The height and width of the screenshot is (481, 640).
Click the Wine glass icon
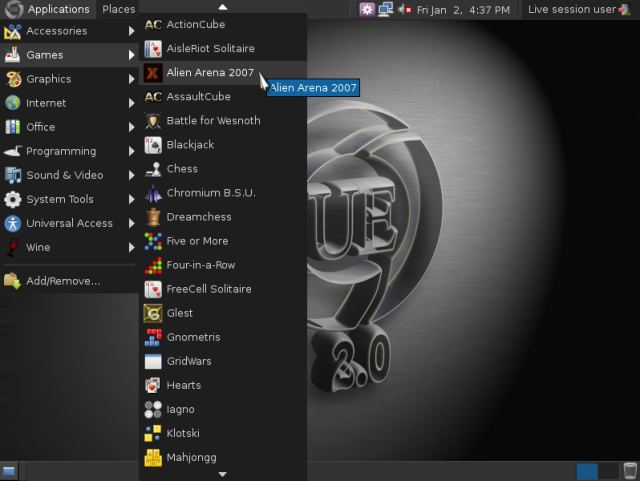point(13,247)
